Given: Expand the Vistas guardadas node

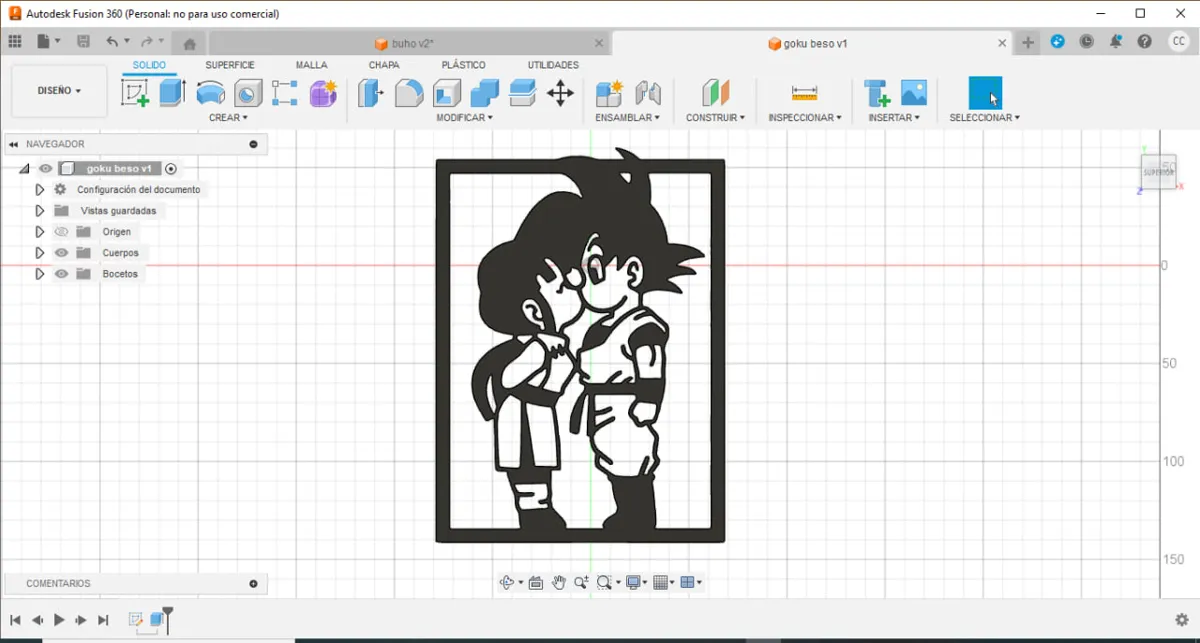Looking at the screenshot, I should (x=39, y=211).
